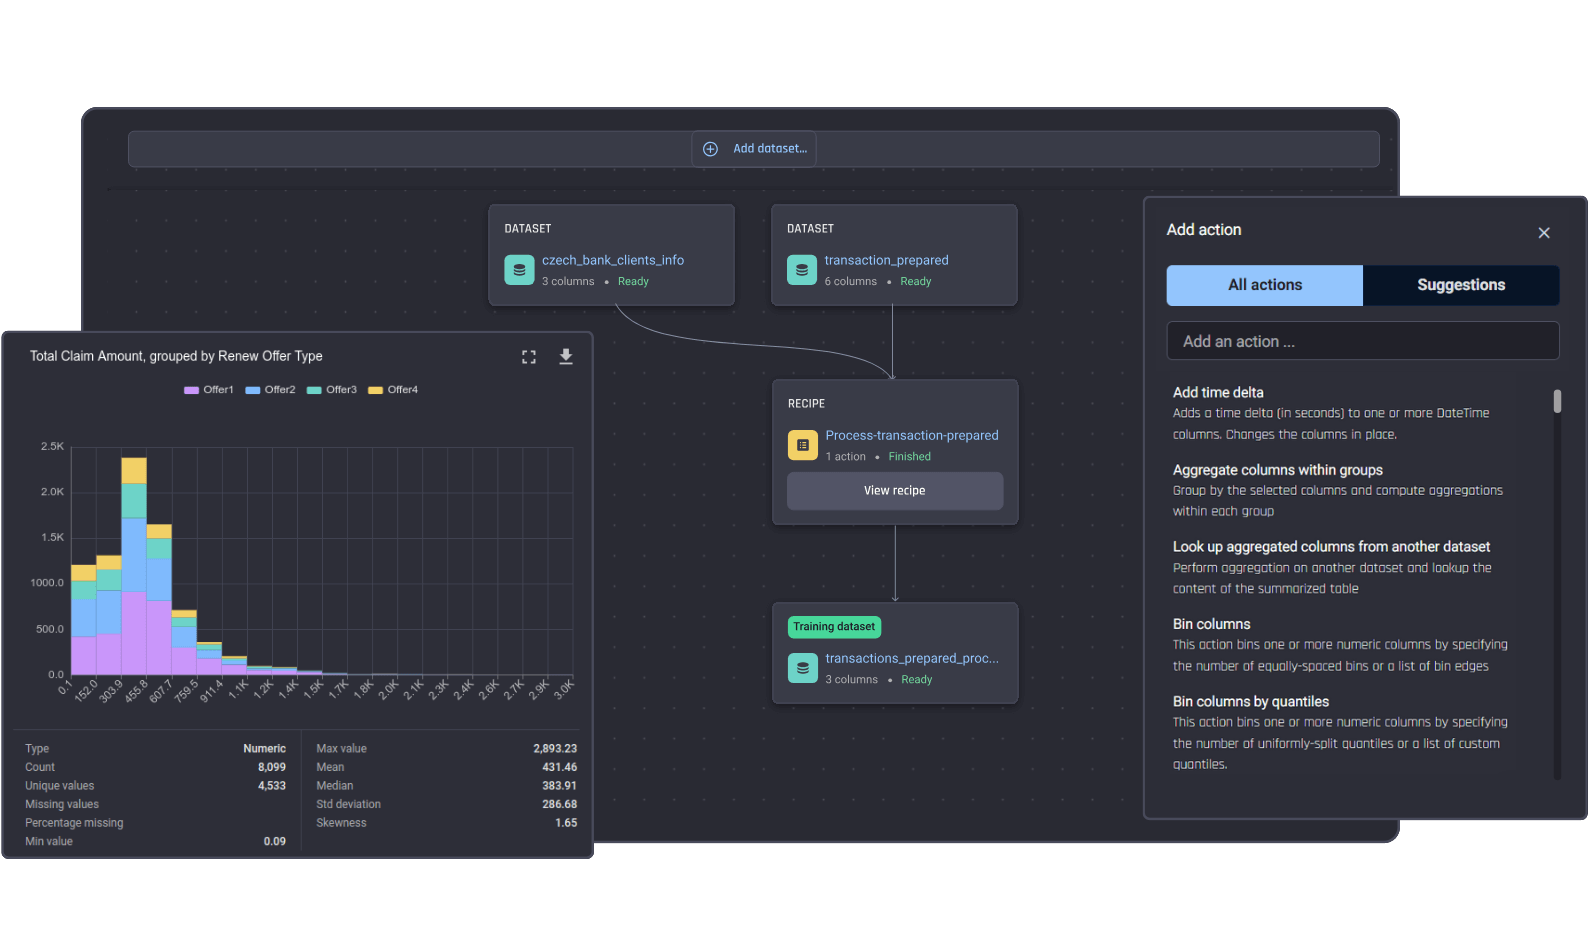The height and width of the screenshot is (950, 1588).
Task: Click the plus icon beside Add dataset
Action: [x=710, y=149]
